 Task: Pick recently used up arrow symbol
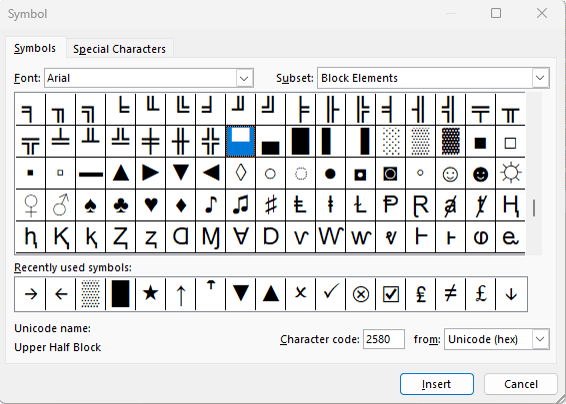click(180, 294)
